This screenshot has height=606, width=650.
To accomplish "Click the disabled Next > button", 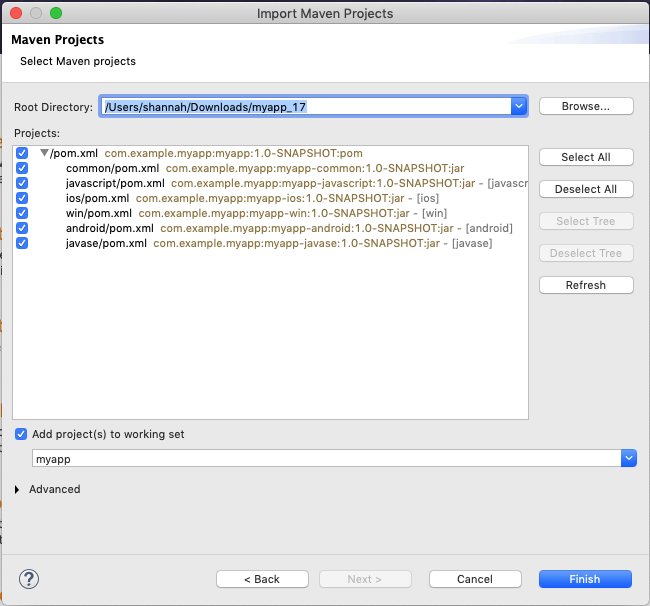I will 365,579.
